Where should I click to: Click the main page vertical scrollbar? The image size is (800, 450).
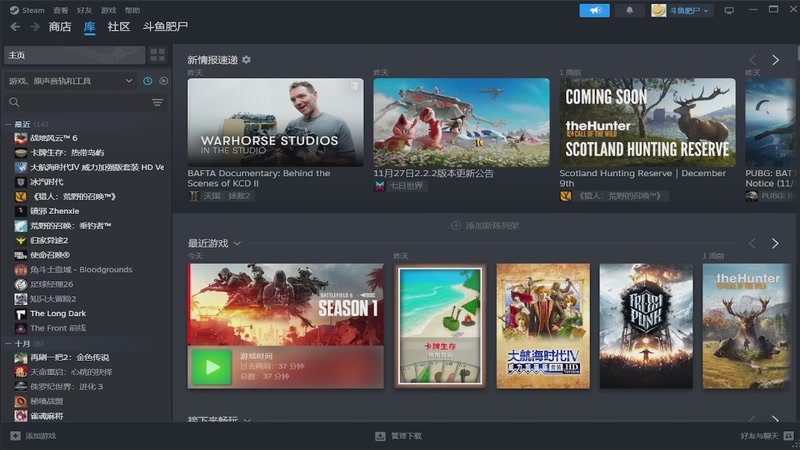click(x=797, y=53)
